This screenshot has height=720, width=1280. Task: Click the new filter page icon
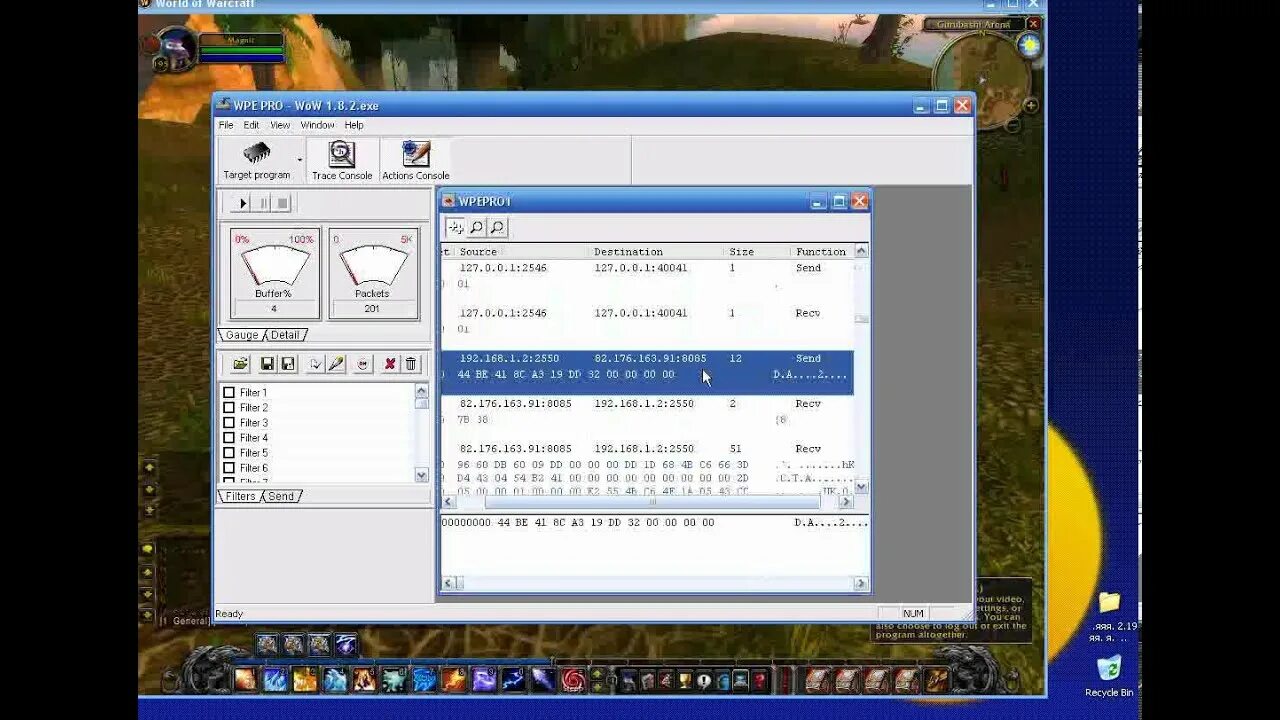click(x=315, y=364)
